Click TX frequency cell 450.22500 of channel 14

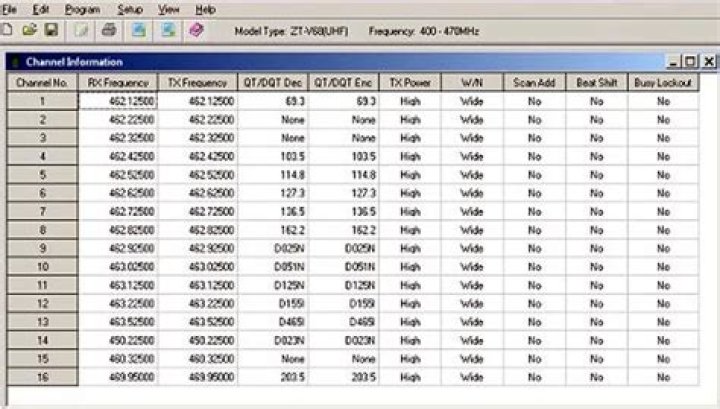tap(197, 340)
